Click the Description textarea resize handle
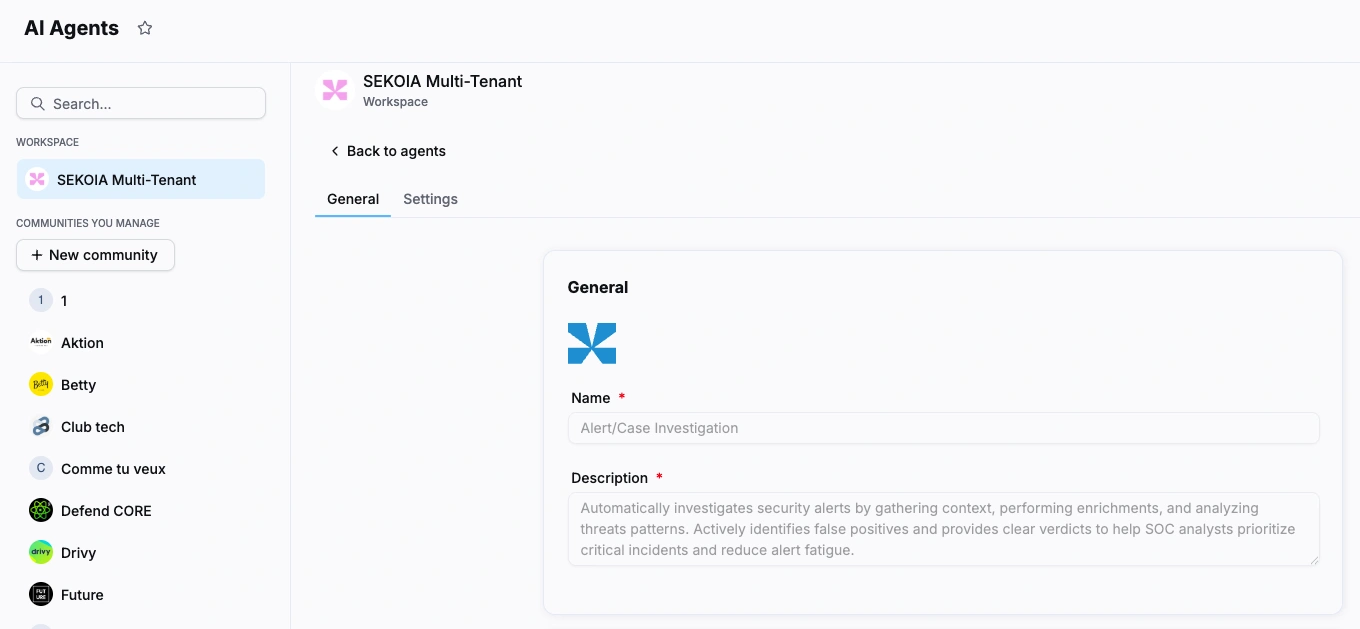1360x629 pixels. (1314, 560)
